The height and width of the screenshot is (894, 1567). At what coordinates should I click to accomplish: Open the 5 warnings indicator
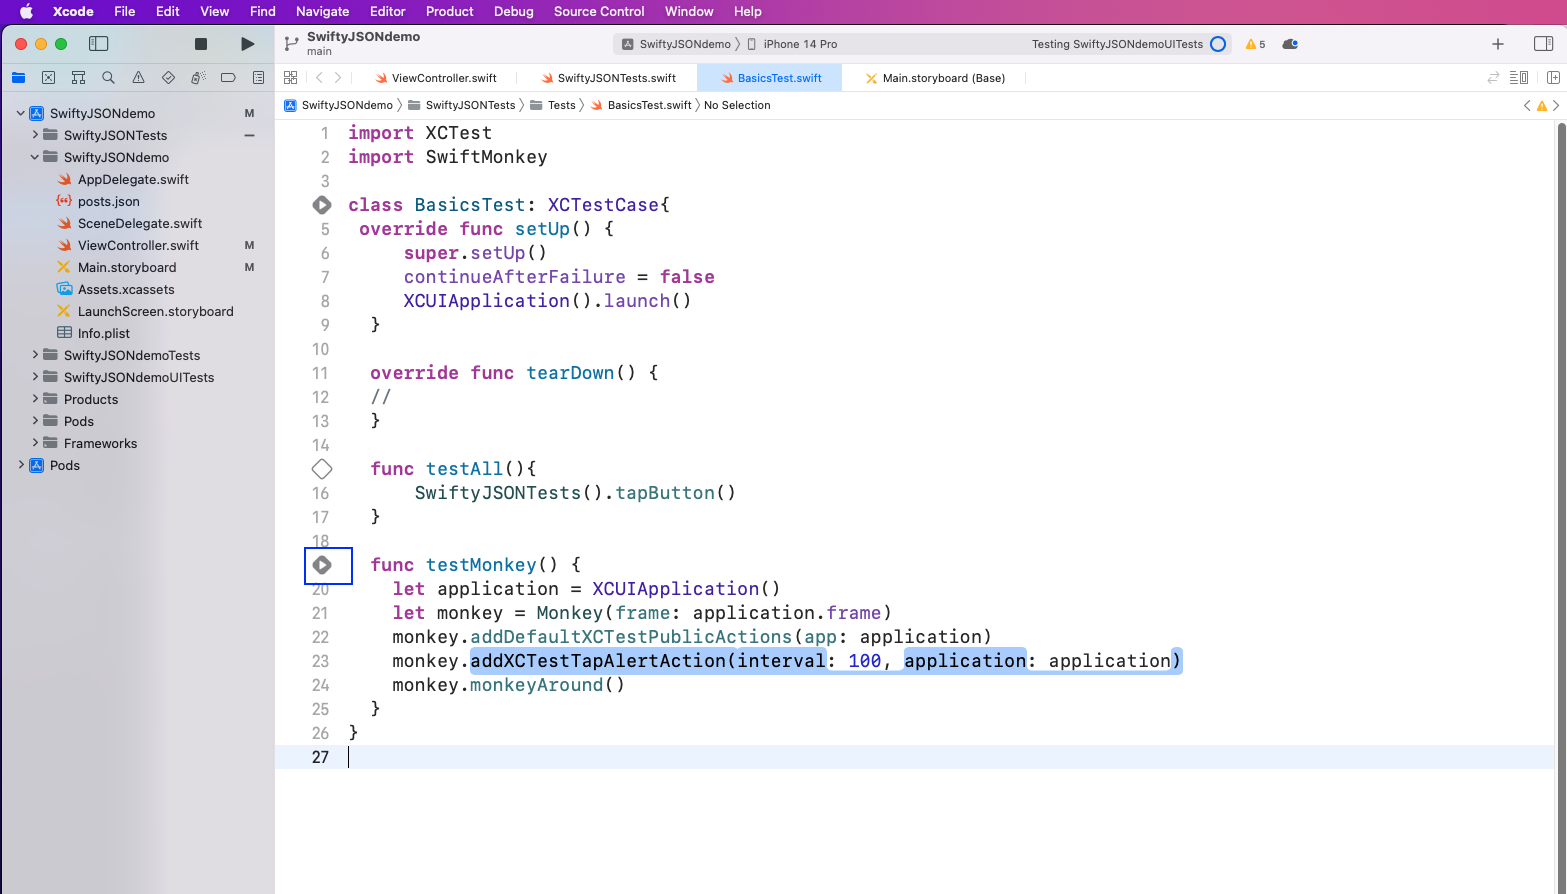[x=1255, y=44]
